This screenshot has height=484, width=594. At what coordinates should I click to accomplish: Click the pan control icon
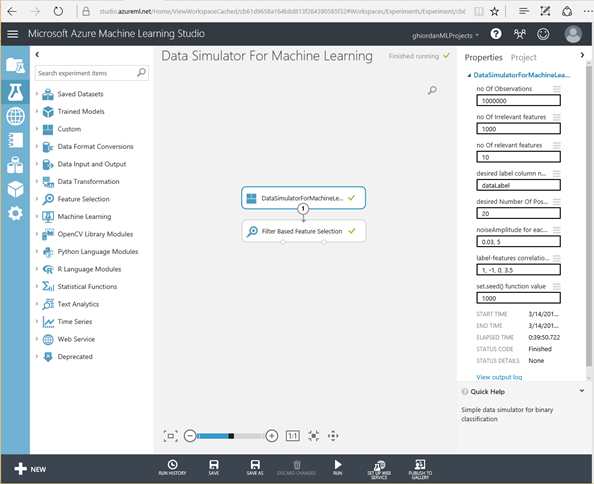[333, 436]
